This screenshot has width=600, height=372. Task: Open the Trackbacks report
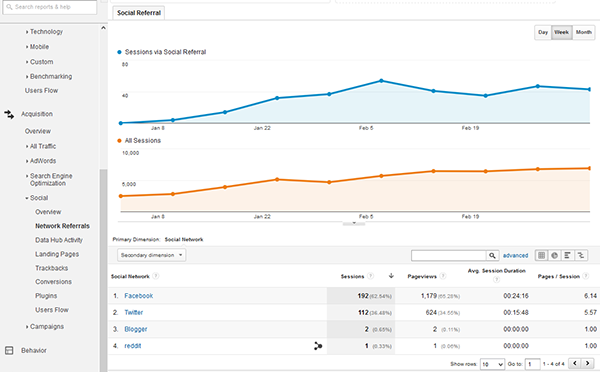point(52,268)
